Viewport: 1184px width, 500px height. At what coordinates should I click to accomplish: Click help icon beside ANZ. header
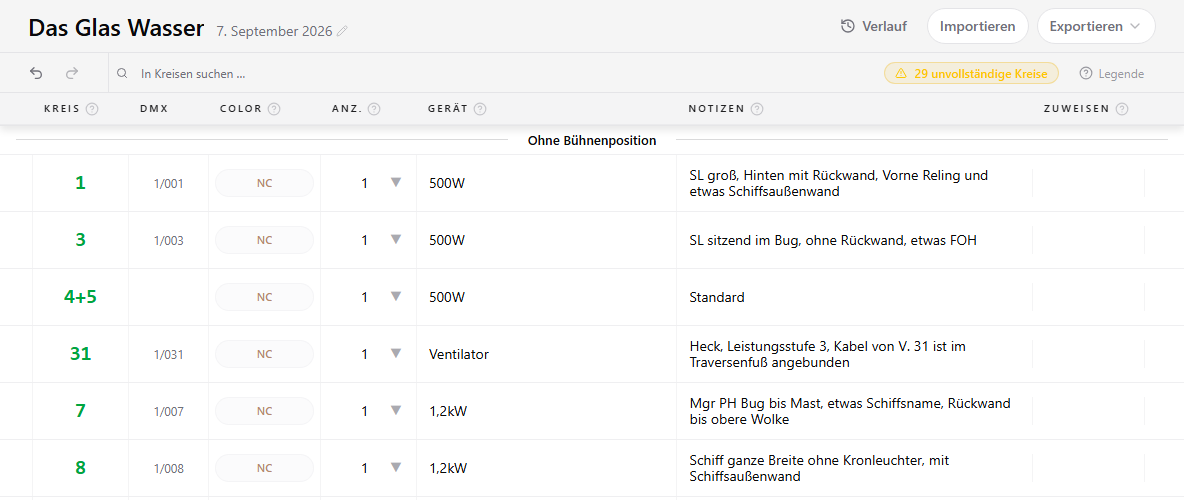pyautogui.click(x=374, y=109)
